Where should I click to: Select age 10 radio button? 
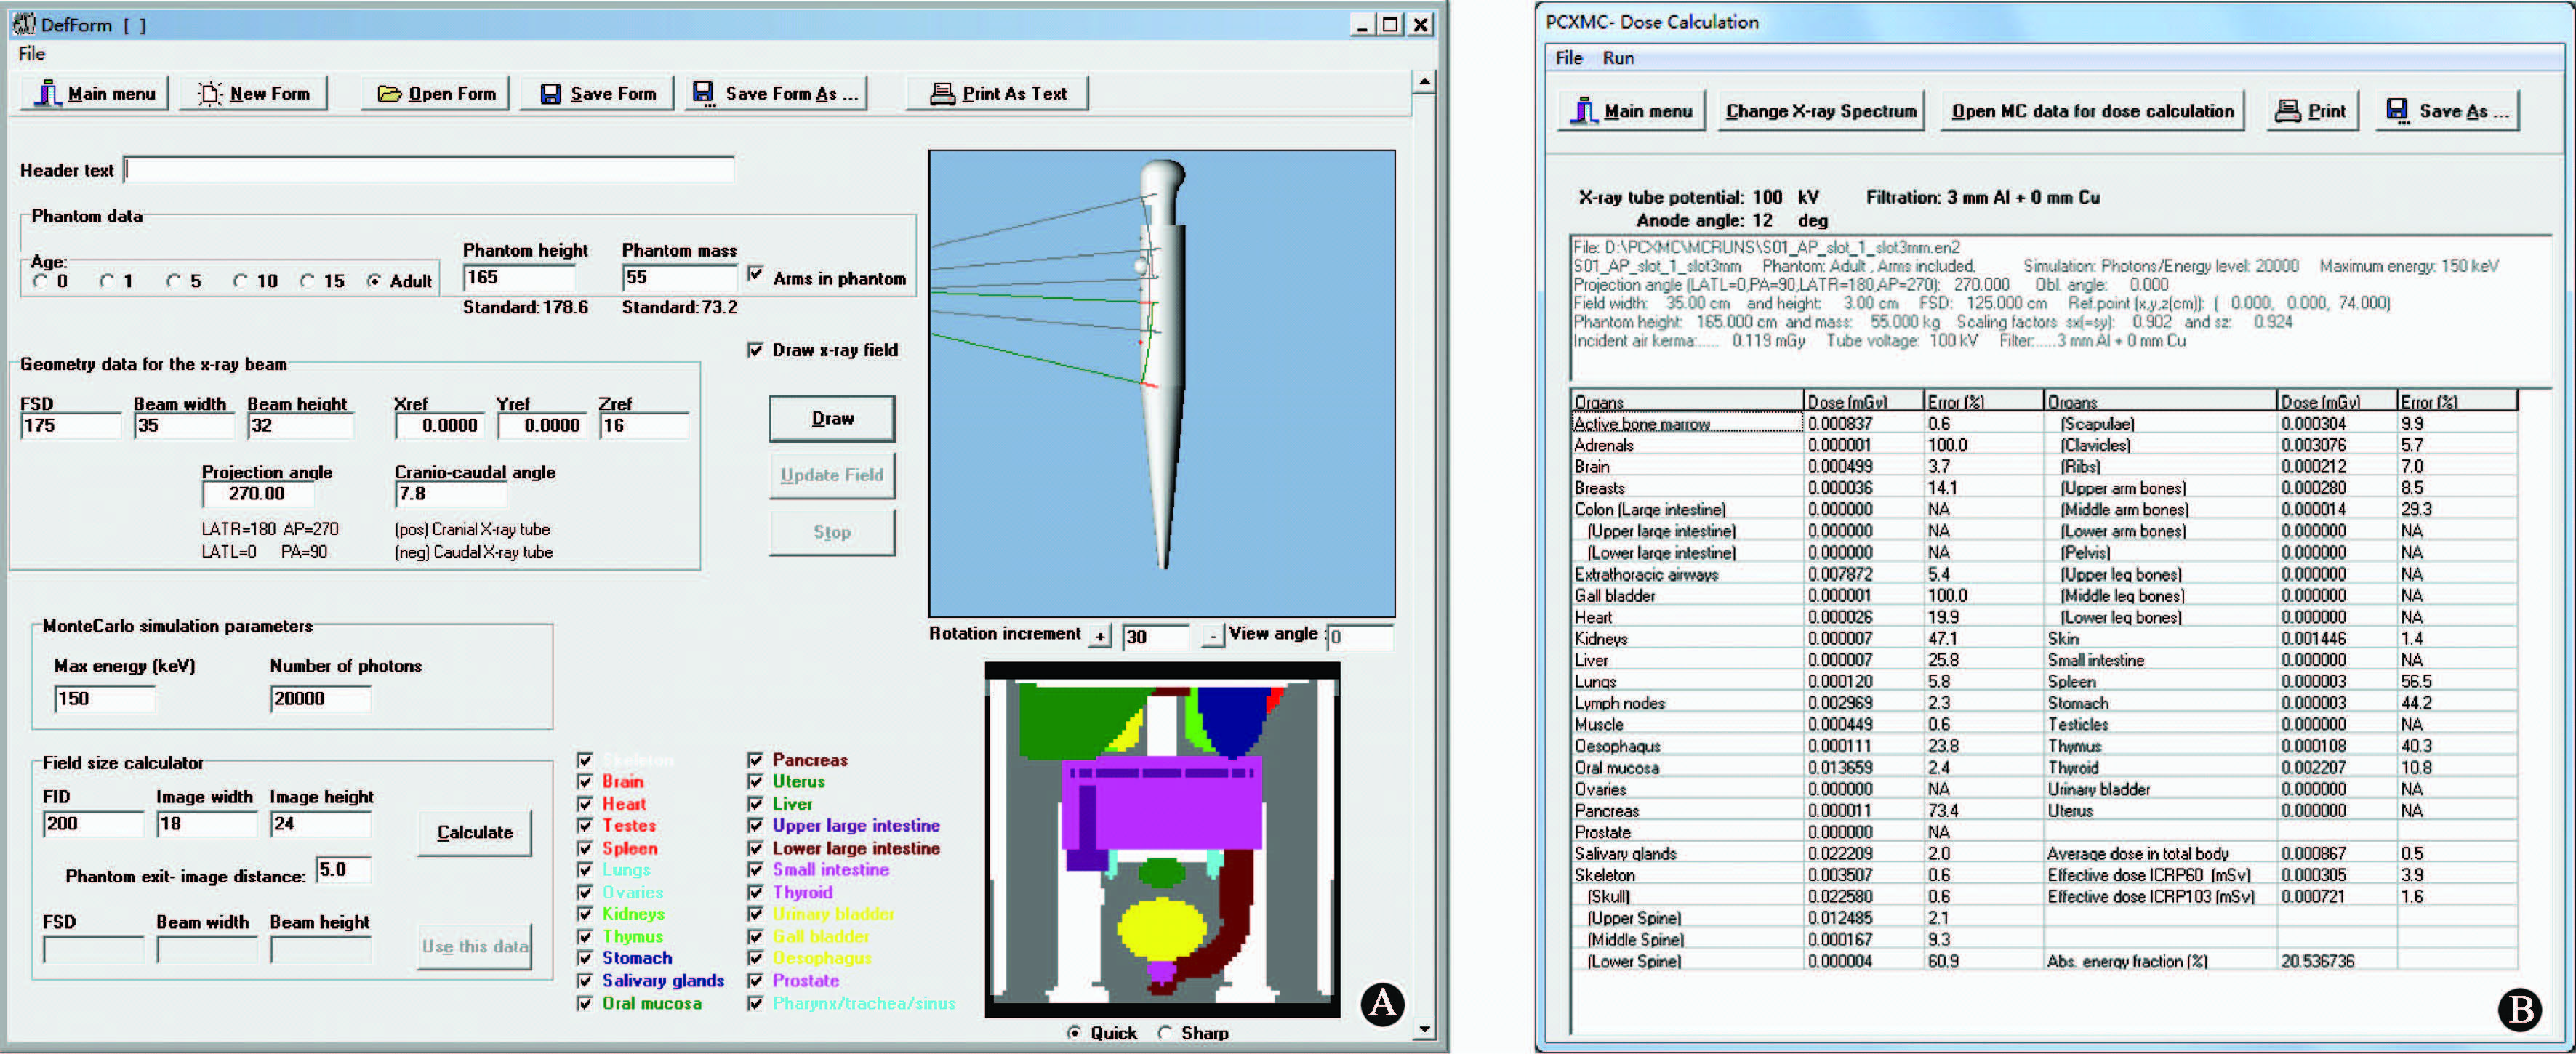(240, 282)
